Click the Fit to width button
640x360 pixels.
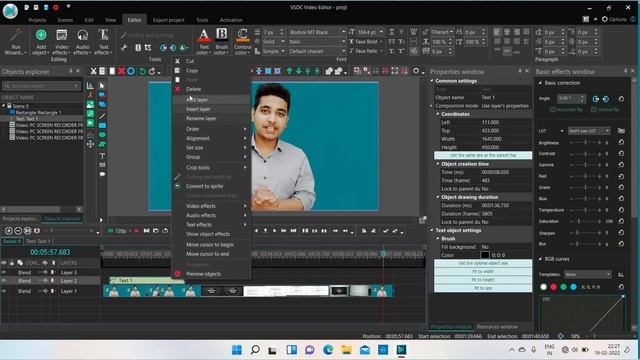(x=483, y=272)
